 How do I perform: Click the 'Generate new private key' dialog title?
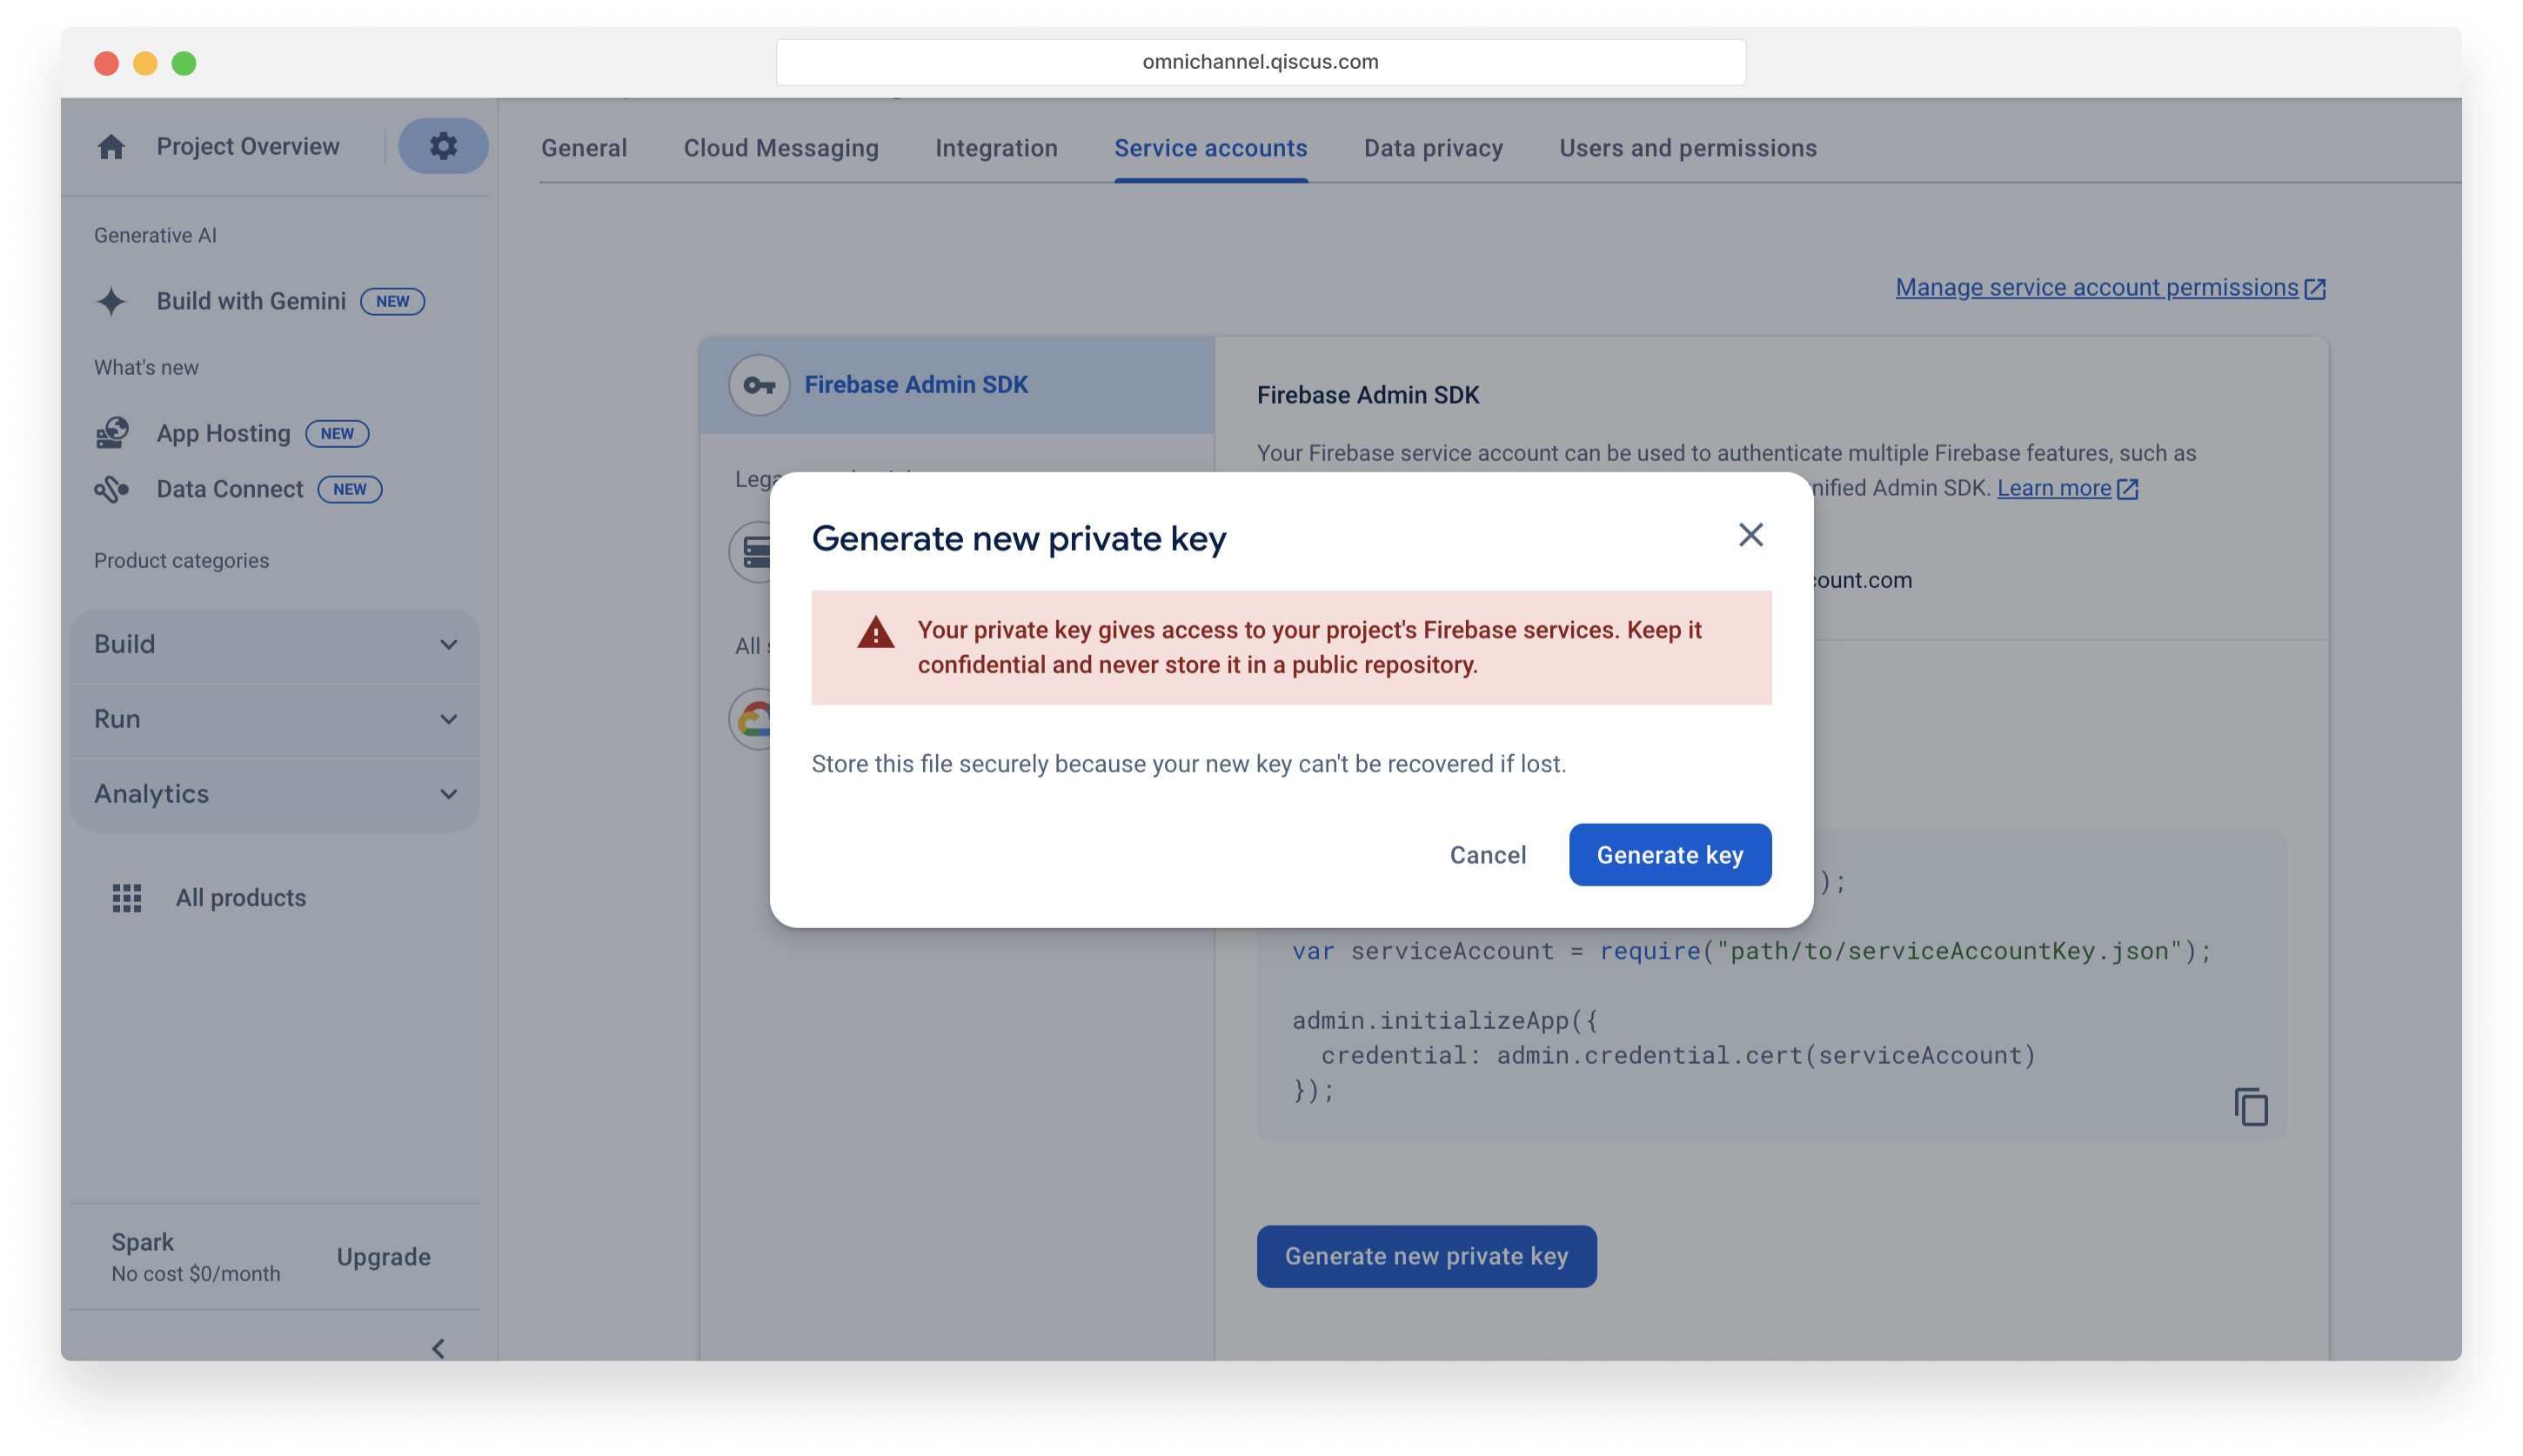coord(1018,538)
